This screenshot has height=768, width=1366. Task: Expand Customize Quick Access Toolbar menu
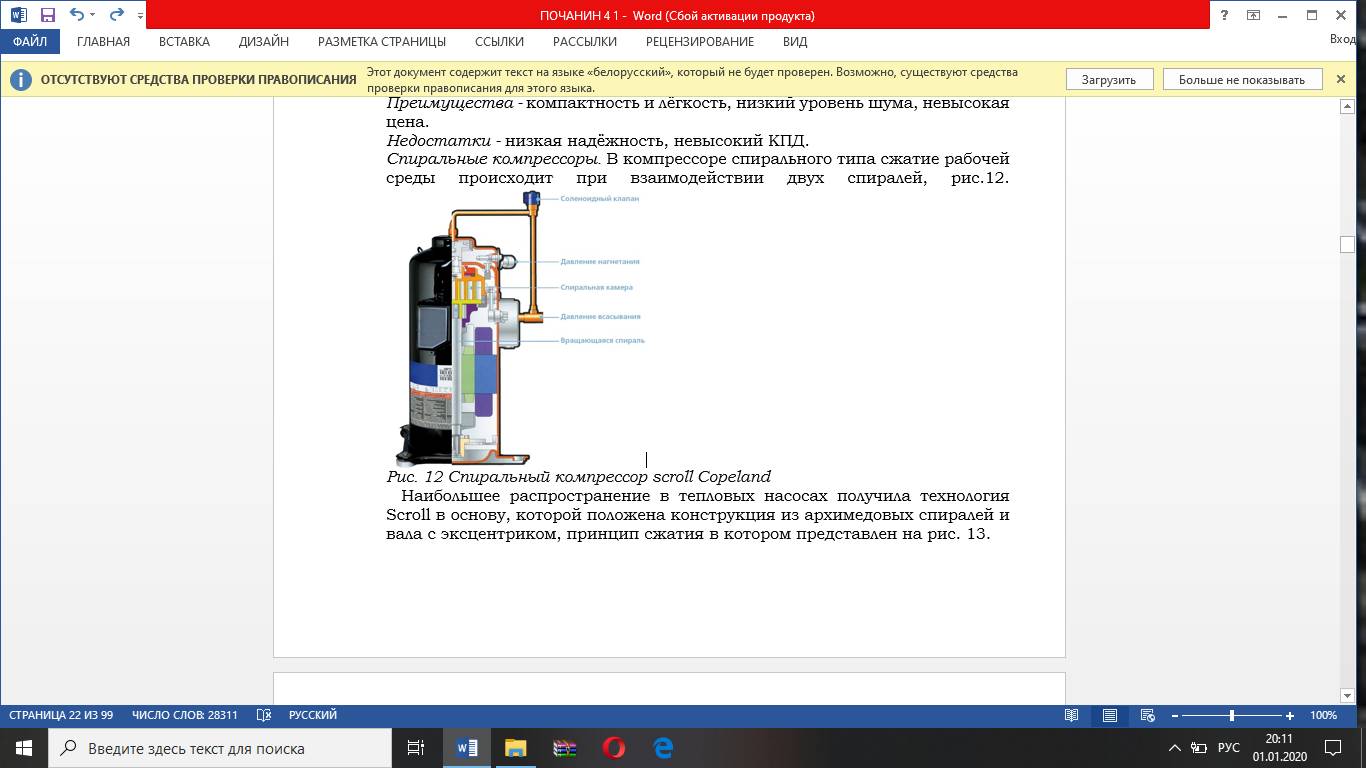click(x=139, y=16)
